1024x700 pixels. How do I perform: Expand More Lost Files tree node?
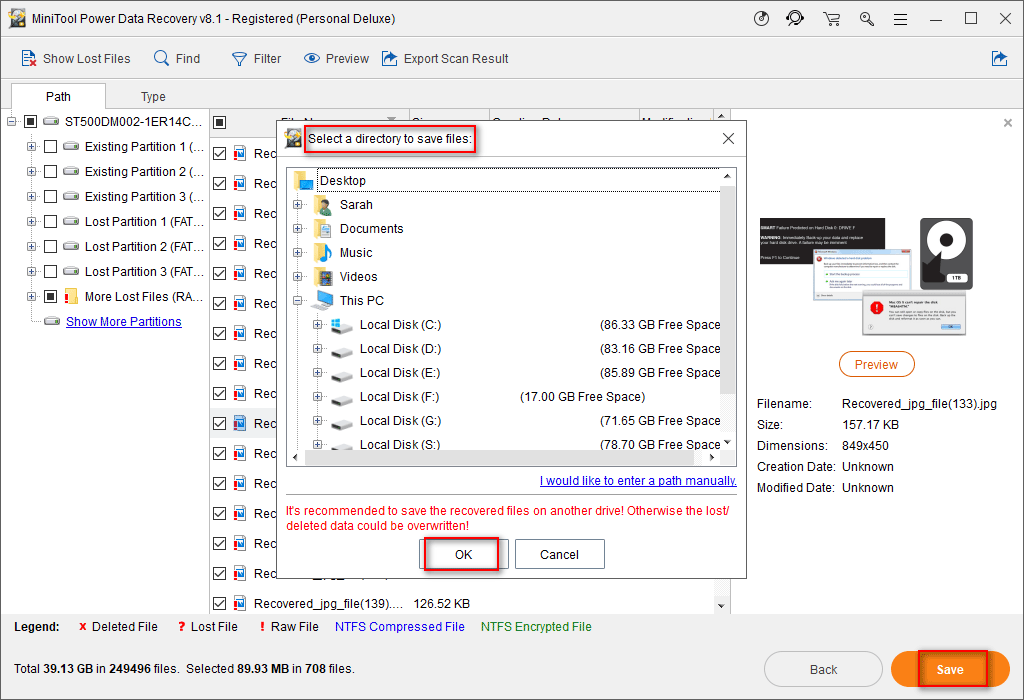pyautogui.click(x=31, y=296)
